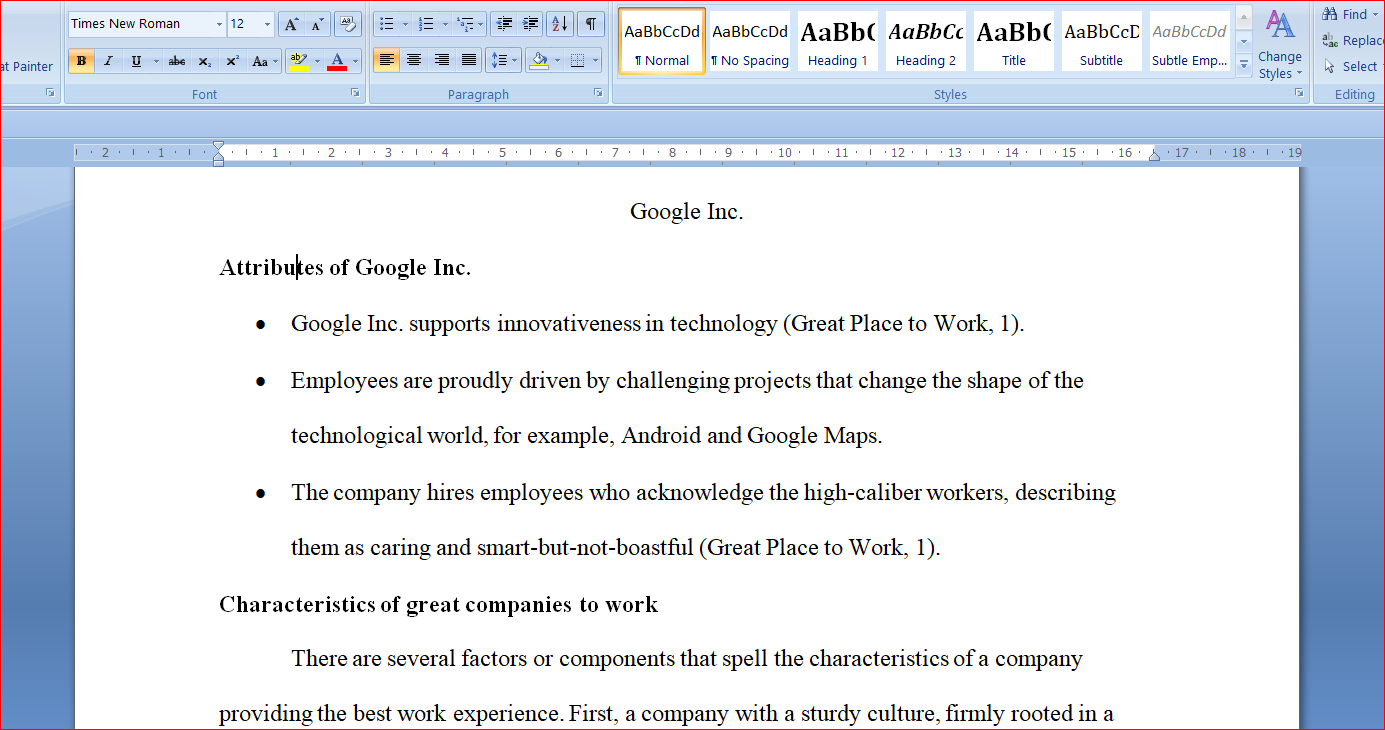Toggle Underline formatting button
Viewport: 1385px width, 730px height.
click(136, 61)
